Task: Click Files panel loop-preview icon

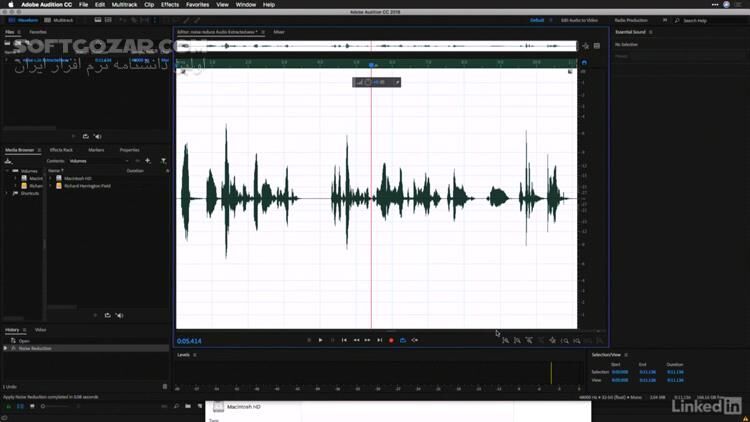Action: pyautogui.click(x=86, y=136)
